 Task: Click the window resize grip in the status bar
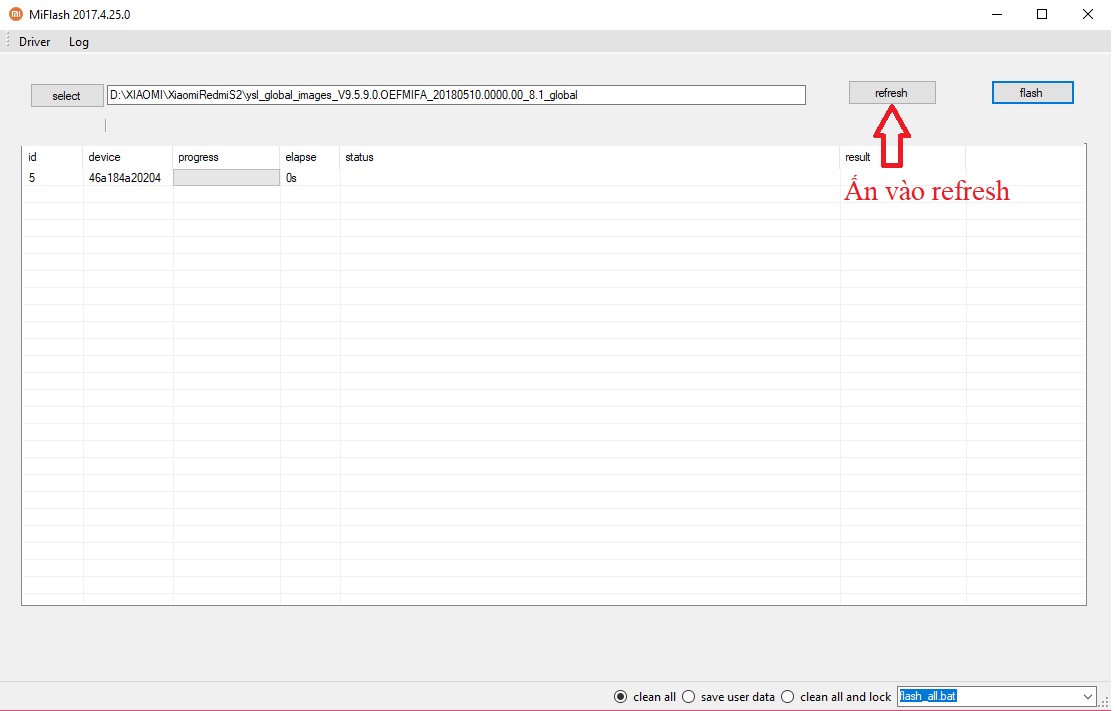pos(1104,702)
